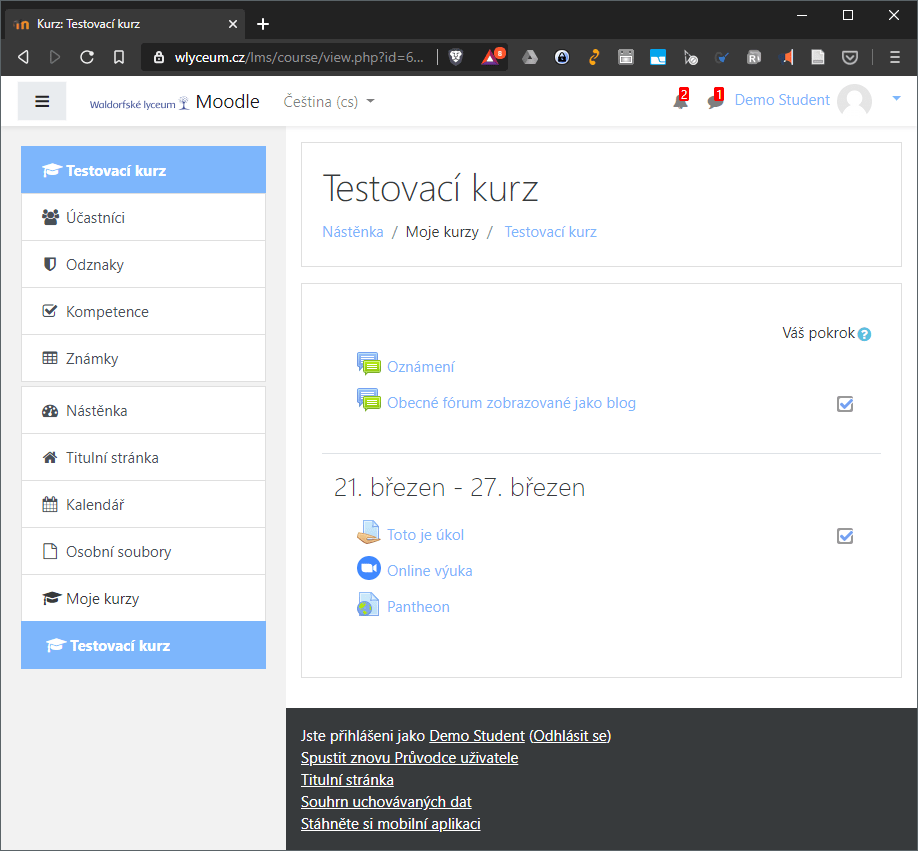The height and width of the screenshot is (851, 918).
Task: Reload the page with the browser refresh icon
Action: click(x=87, y=58)
